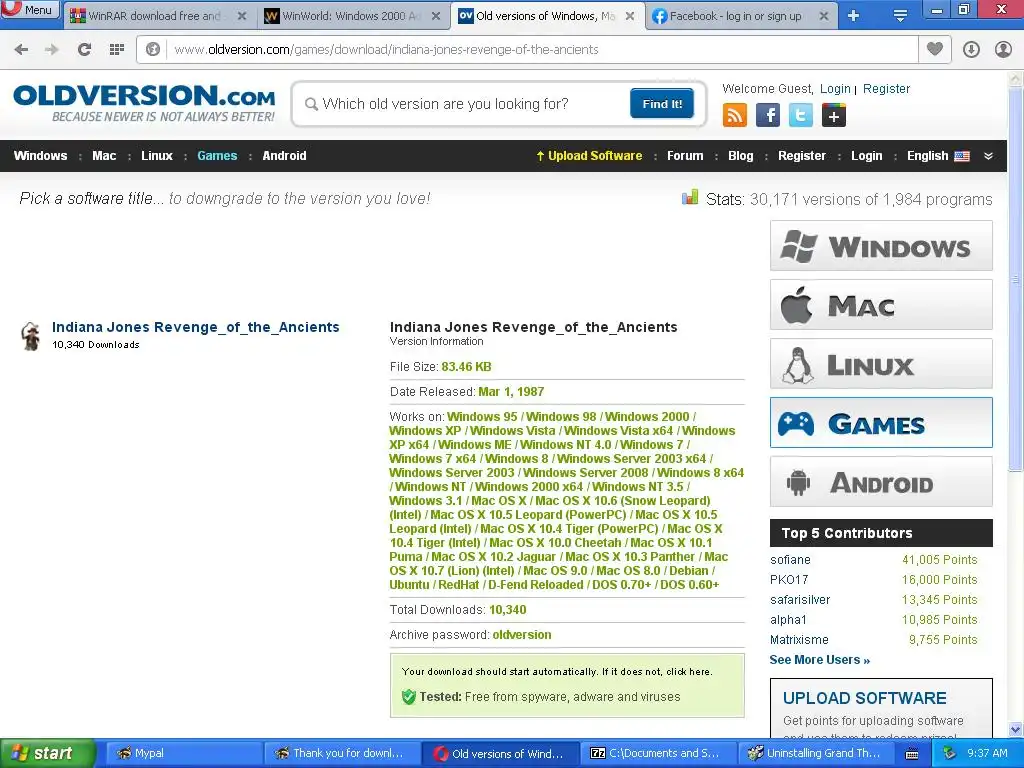Select Android in the navigation bar

284,155
